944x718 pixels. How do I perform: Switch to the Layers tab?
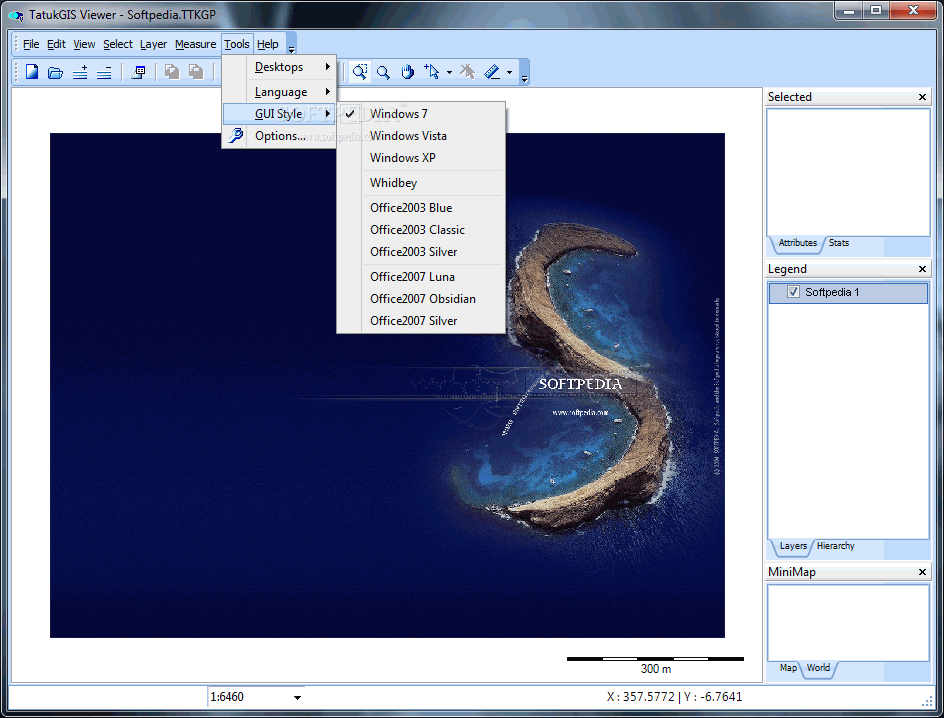(x=793, y=546)
